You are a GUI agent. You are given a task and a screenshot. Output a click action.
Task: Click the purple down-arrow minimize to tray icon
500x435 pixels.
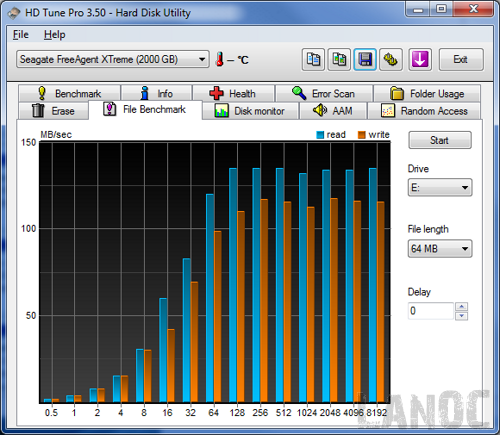tap(420, 60)
